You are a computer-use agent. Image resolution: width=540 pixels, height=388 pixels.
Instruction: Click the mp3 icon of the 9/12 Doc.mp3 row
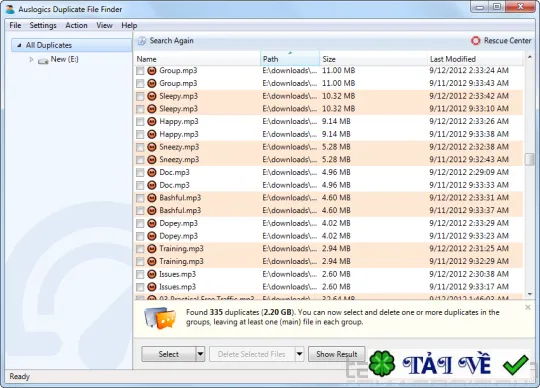[x=152, y=172]
